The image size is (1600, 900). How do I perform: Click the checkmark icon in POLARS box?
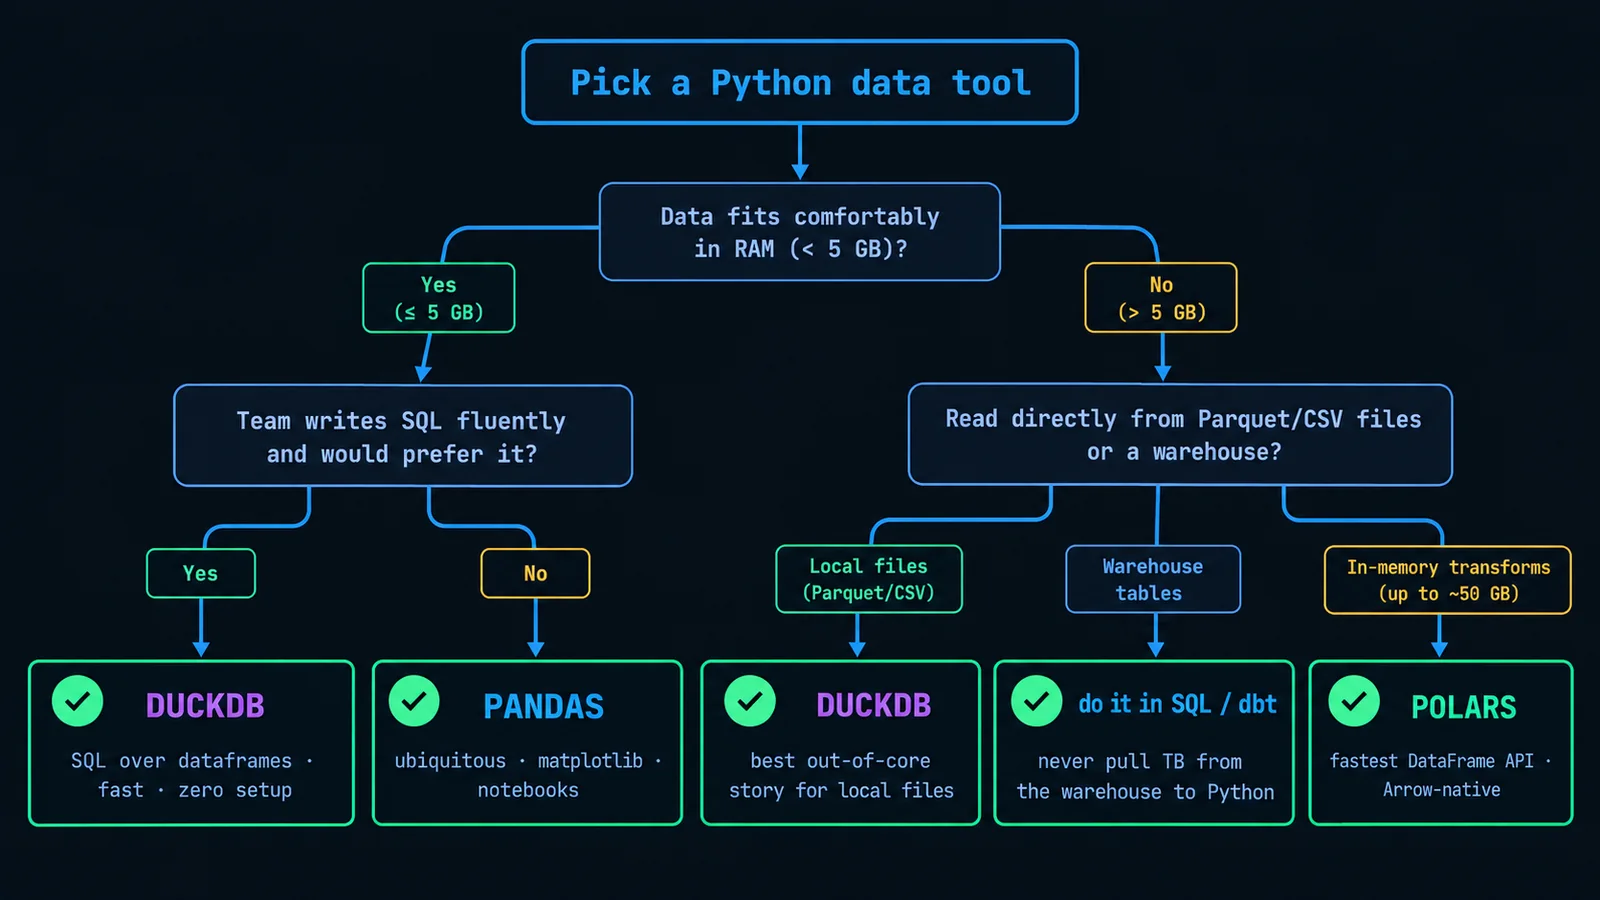click(x=1354, y=701)
